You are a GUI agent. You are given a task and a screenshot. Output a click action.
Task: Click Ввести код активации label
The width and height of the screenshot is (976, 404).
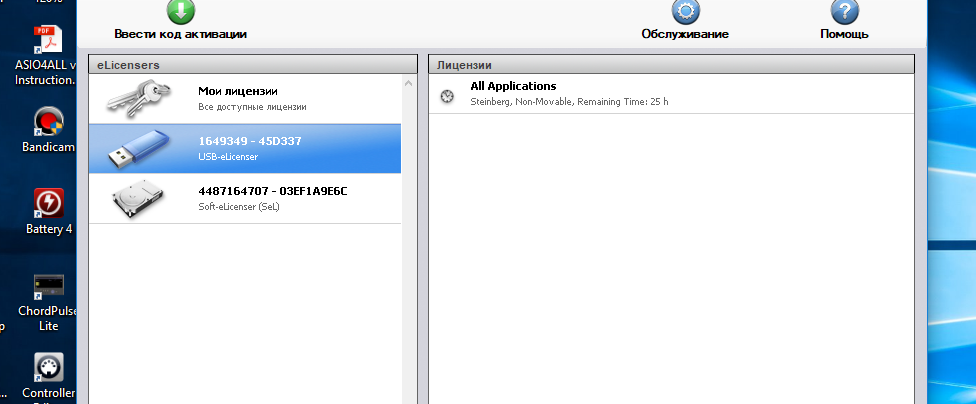(181, 34)
